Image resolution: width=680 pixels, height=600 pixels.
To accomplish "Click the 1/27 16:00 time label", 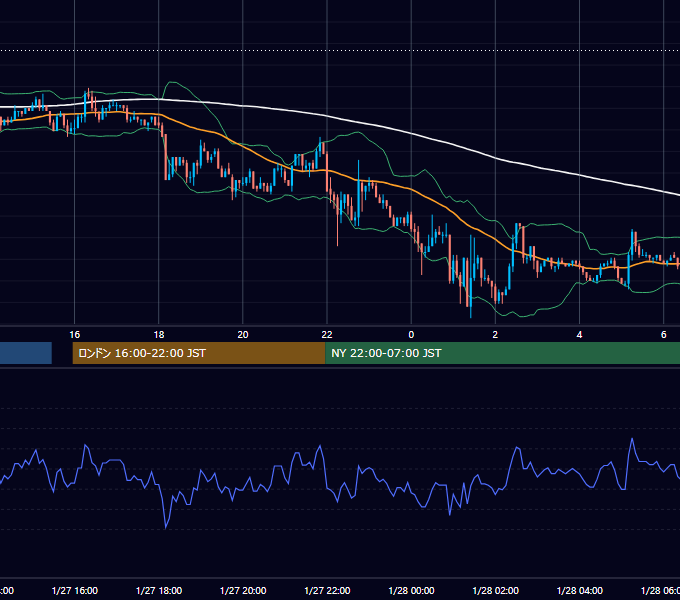I will click(75, 590).
